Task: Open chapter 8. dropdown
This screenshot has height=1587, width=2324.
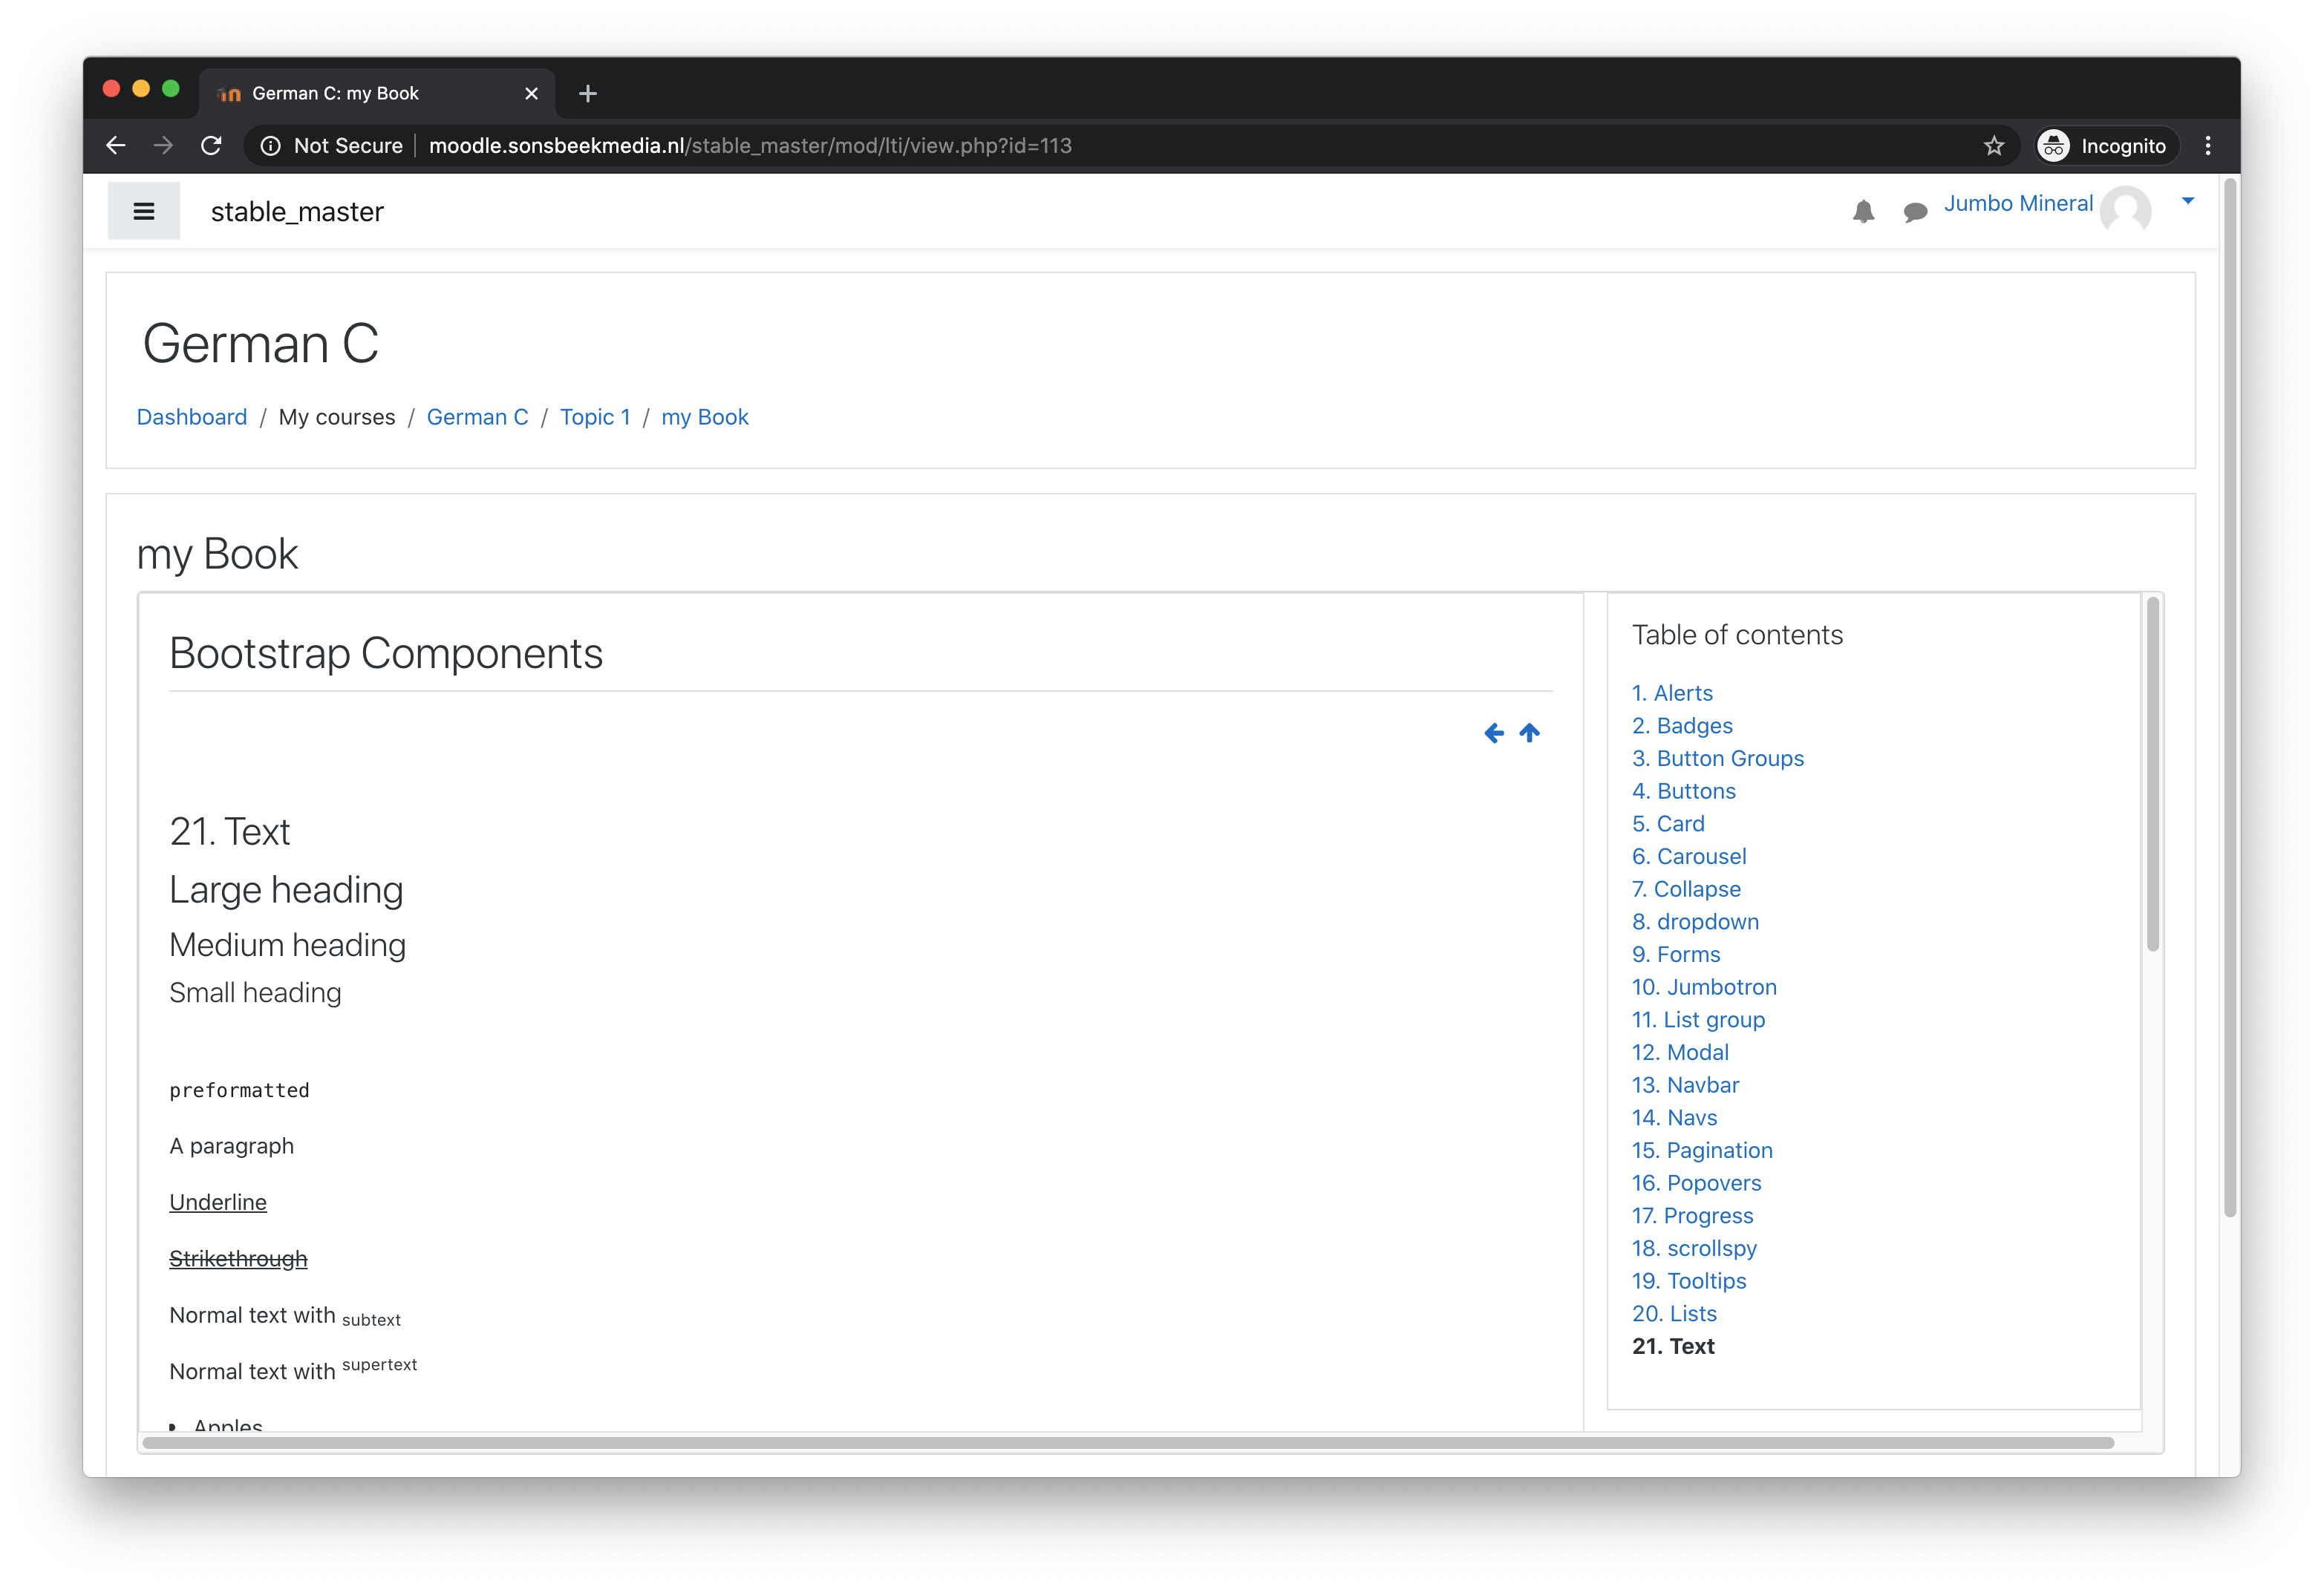Action: pyautogui.click(x=1695, y=922)
